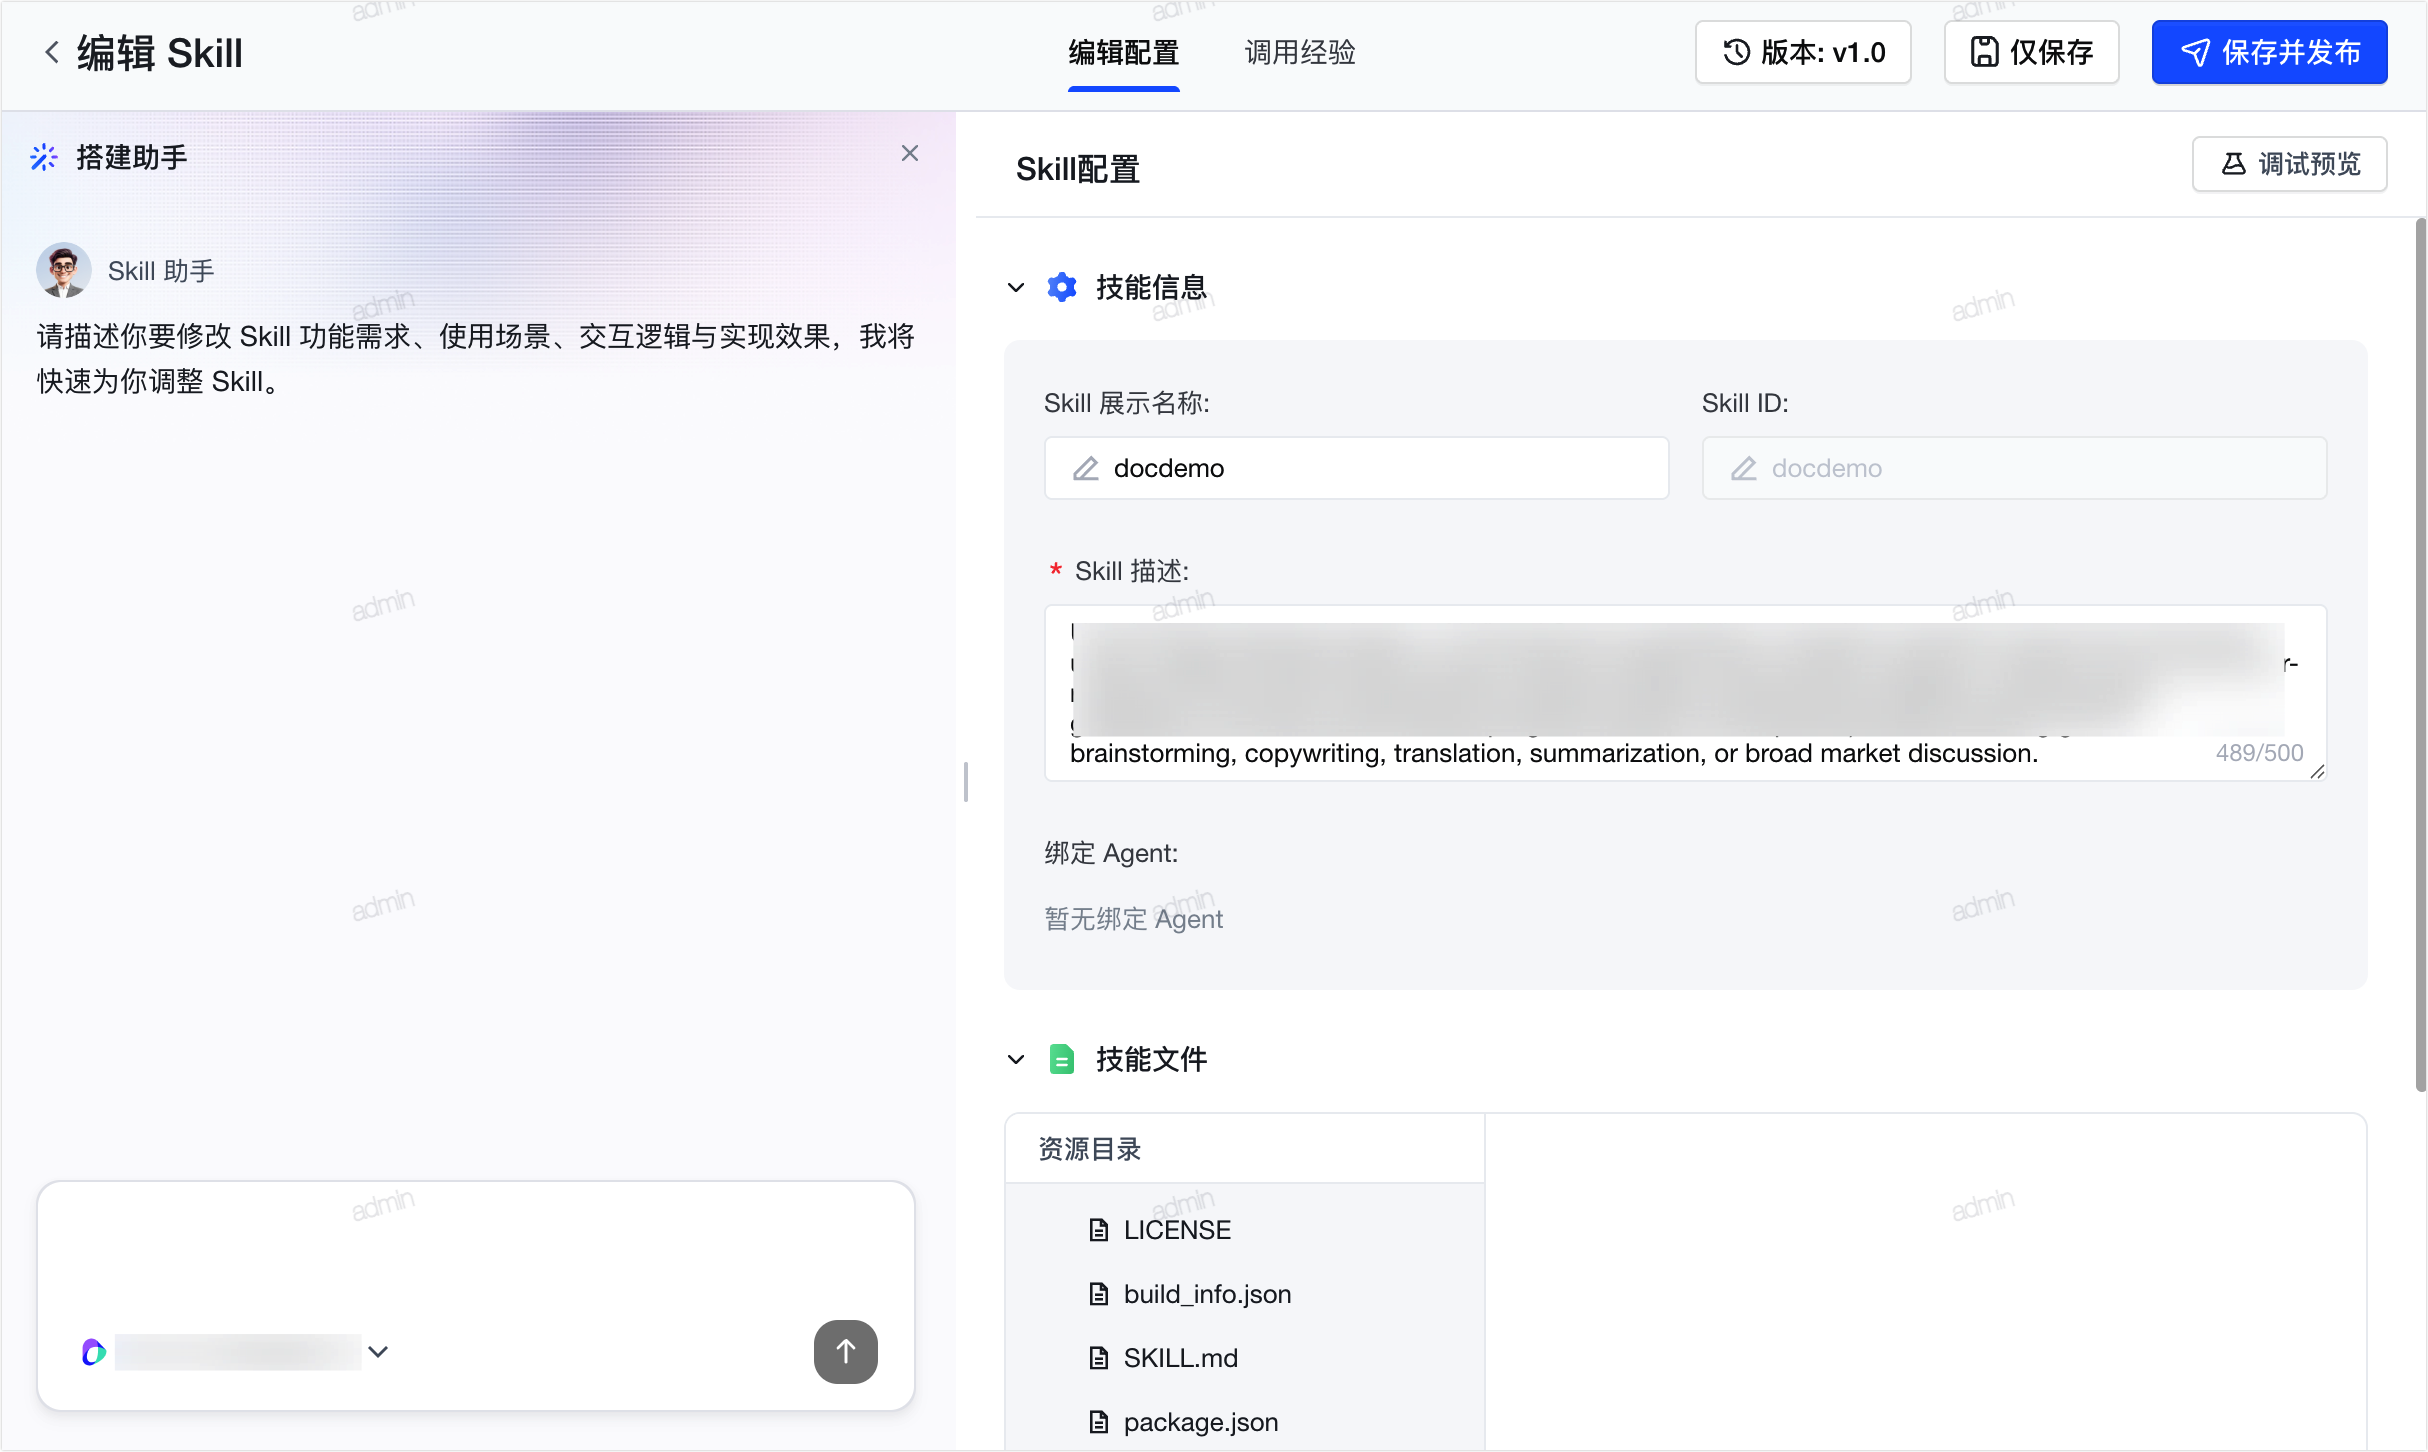Click 保存并发布 to publish
Viewport: 2428px width, 1452px height.
click(x=2270, y=52)
